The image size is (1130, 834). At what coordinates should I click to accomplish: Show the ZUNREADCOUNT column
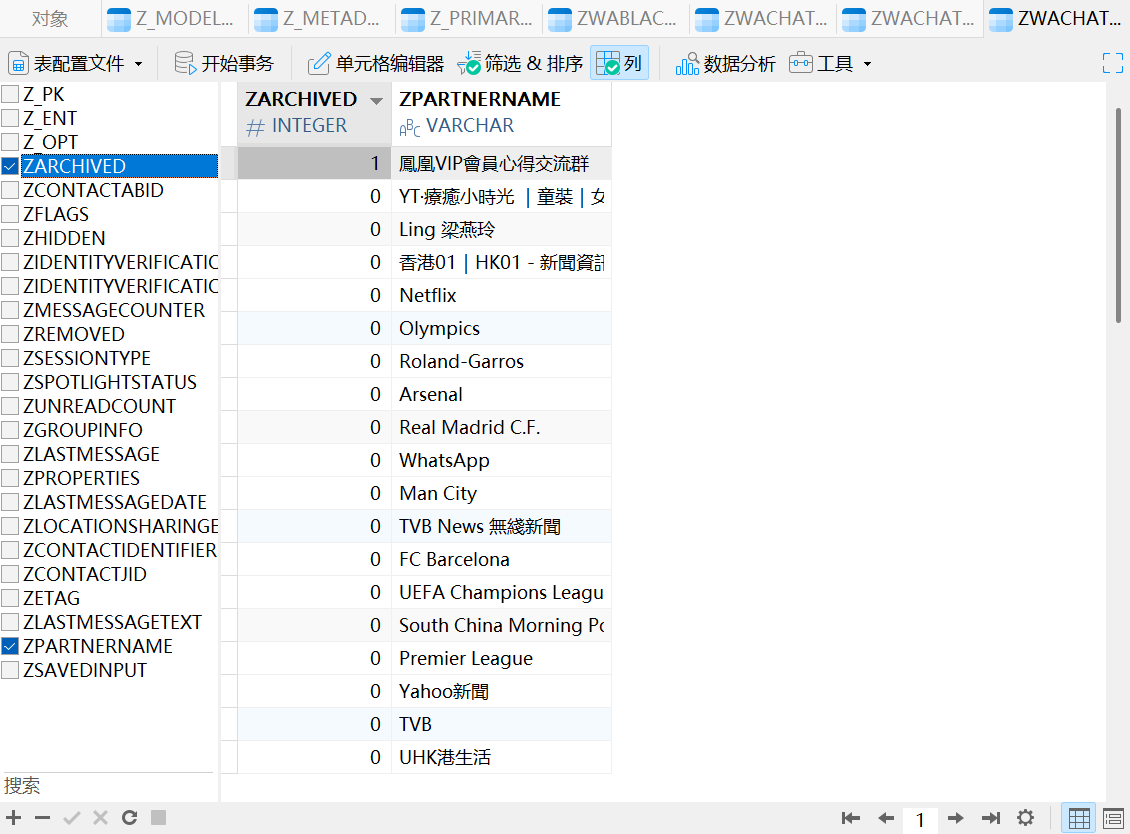10,407
